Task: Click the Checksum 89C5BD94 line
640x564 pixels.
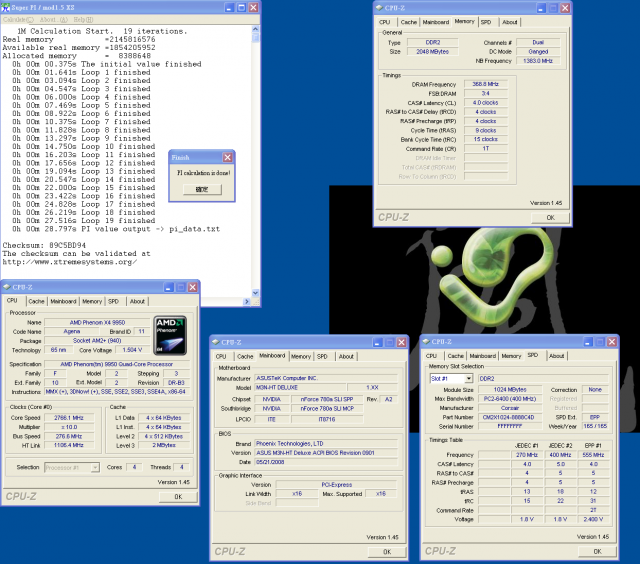Action: point(44,245)
